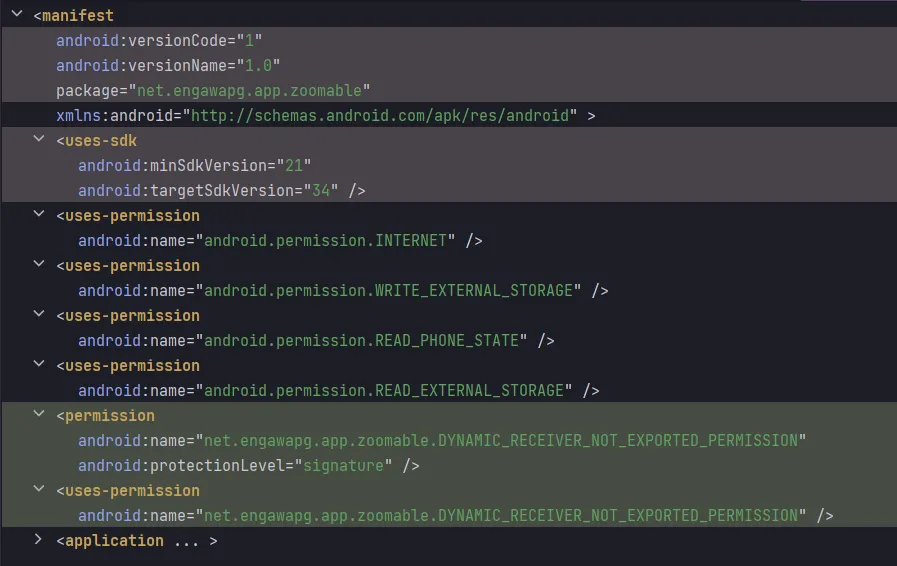Collapse the permission node chevron
Viewport: 897px width, 566px height.
click(39, 416)
